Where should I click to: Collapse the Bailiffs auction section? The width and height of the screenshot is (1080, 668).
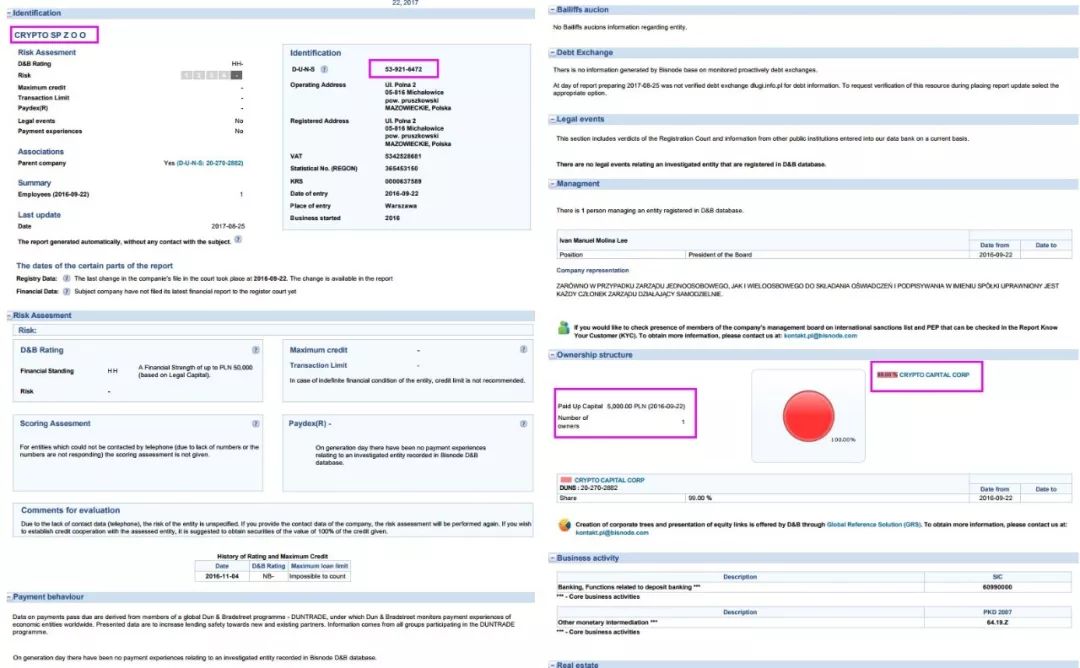(552, 10)
